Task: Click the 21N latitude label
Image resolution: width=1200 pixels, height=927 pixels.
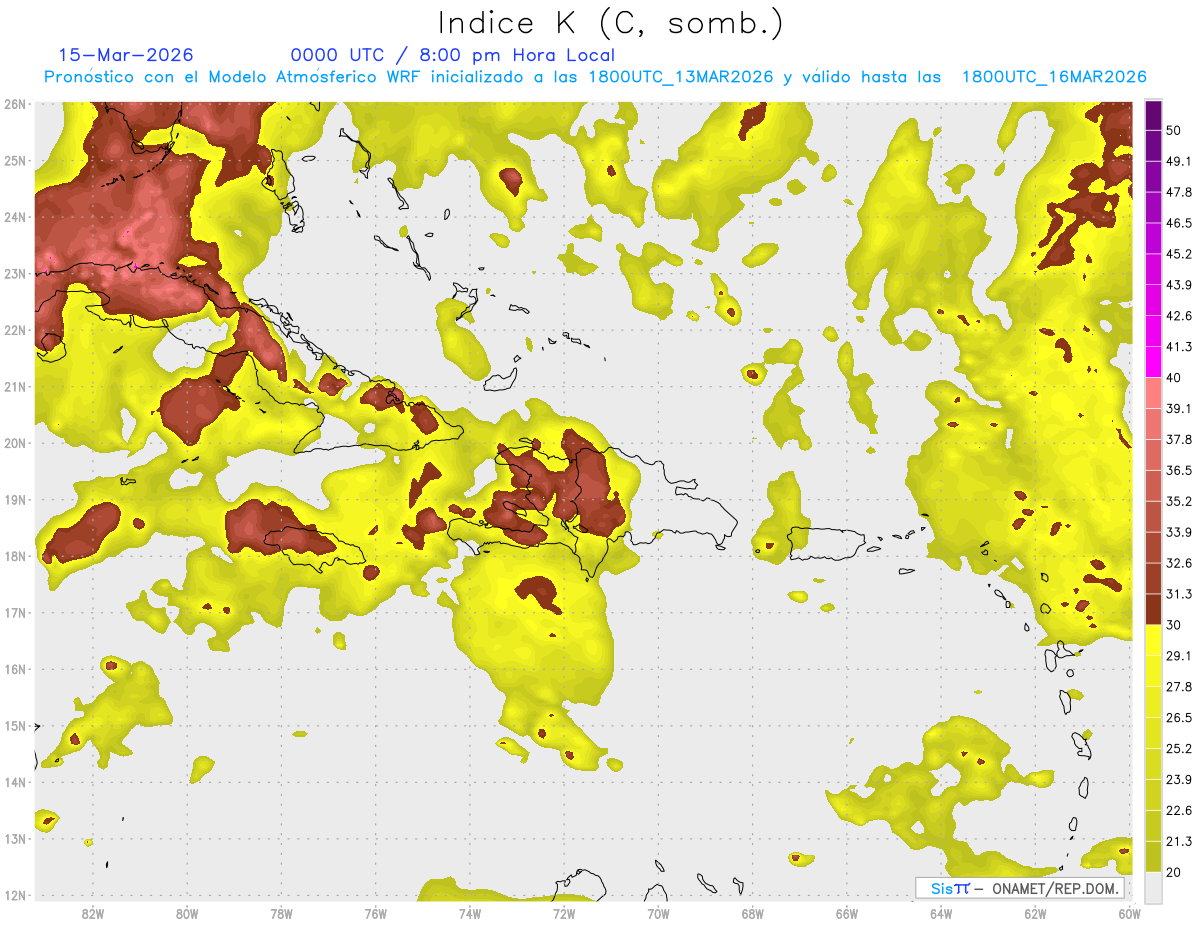Action: [x=16, y=387]
